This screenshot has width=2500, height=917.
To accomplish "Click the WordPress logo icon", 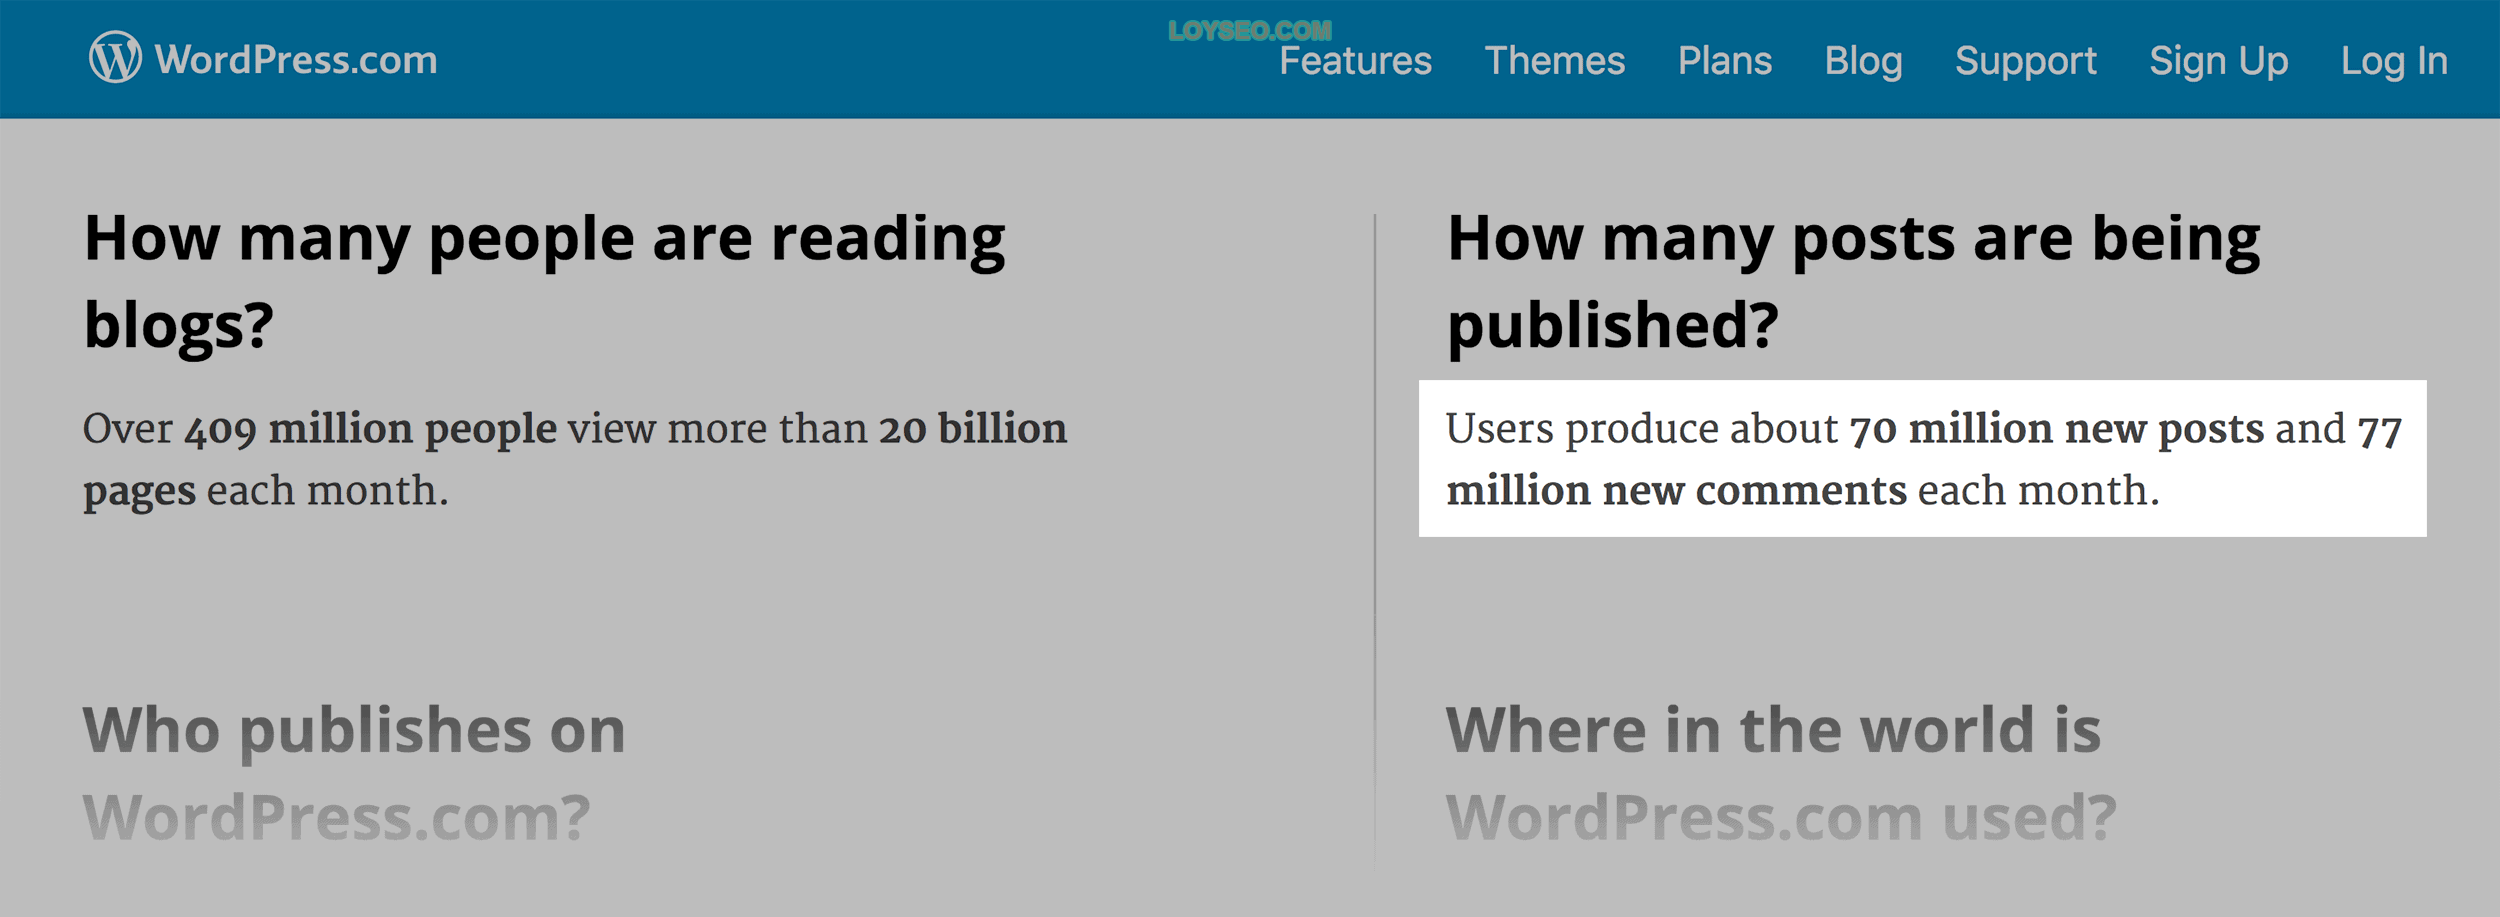I will [x=115, y=57].
